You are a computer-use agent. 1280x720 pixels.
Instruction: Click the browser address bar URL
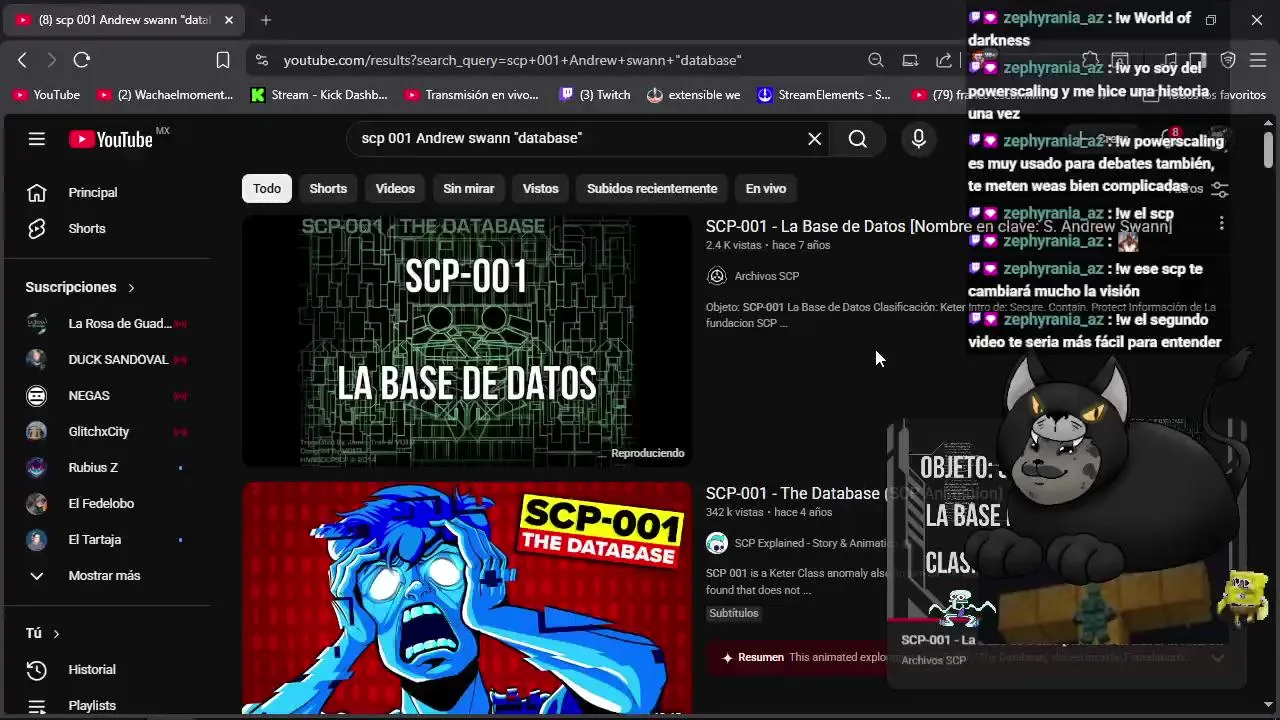(512, 60)
